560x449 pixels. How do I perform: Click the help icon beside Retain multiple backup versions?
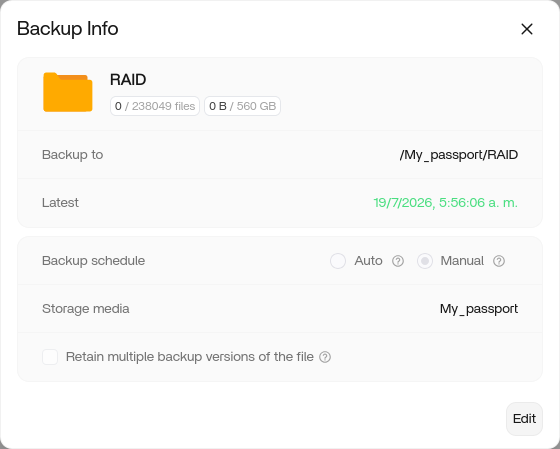(325, 357)
